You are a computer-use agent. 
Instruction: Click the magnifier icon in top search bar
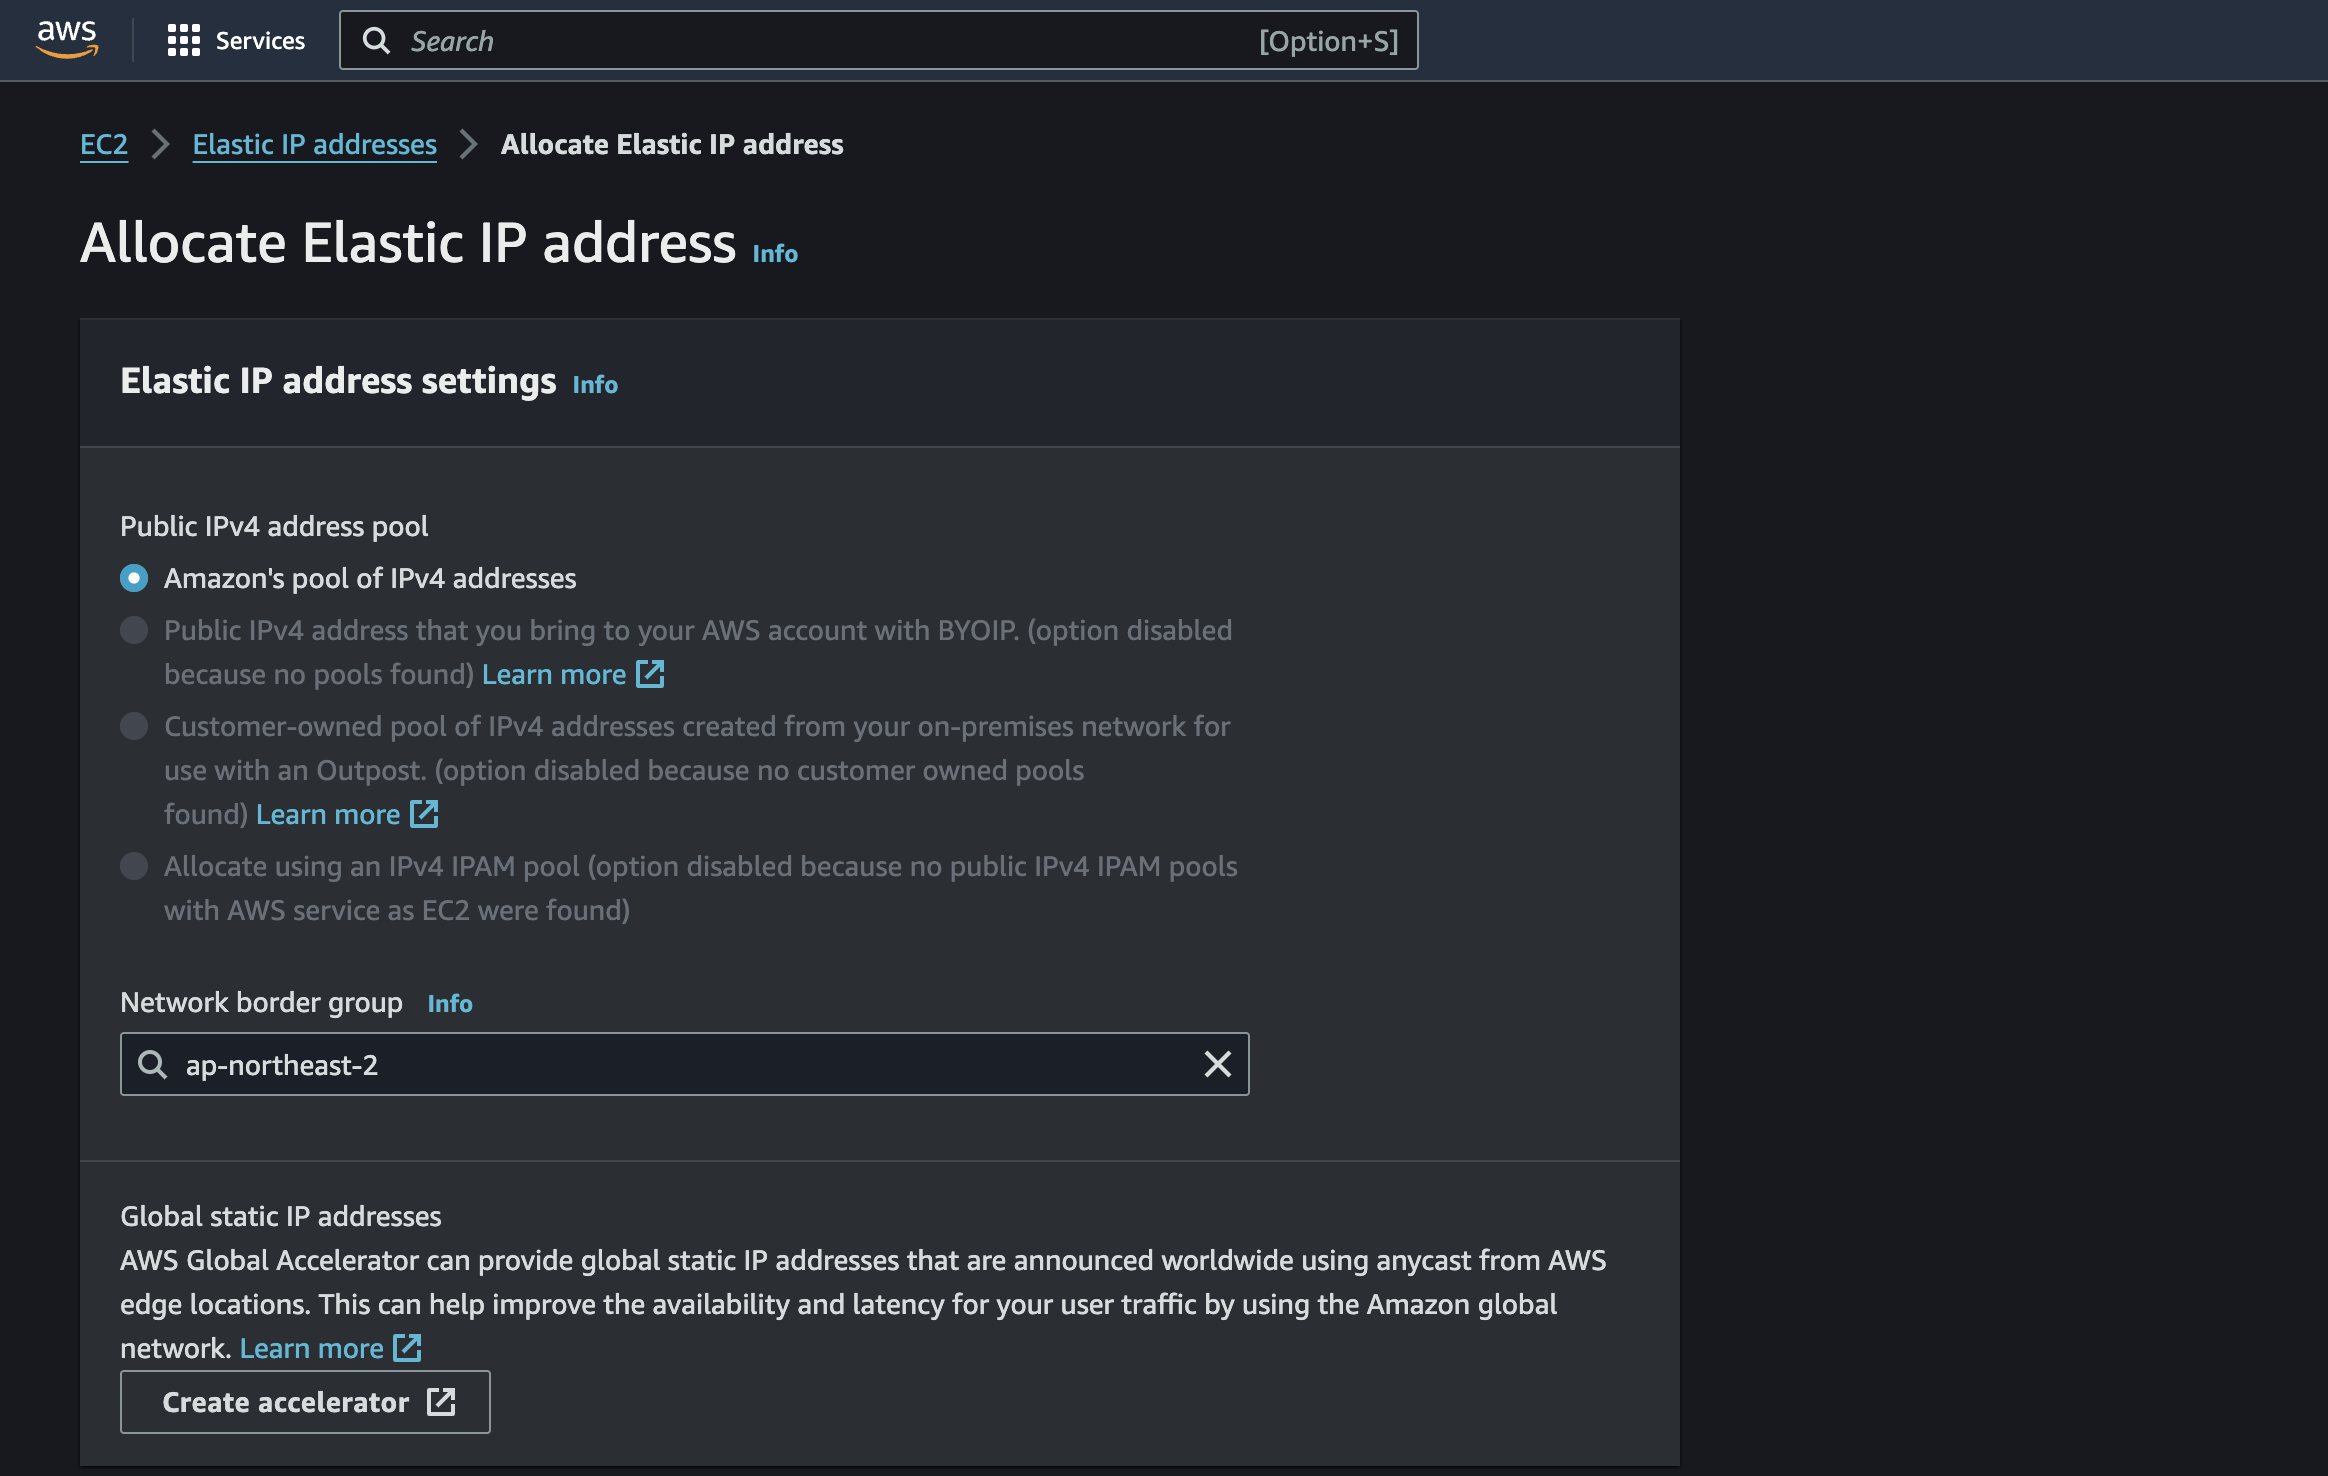(376, 41)
